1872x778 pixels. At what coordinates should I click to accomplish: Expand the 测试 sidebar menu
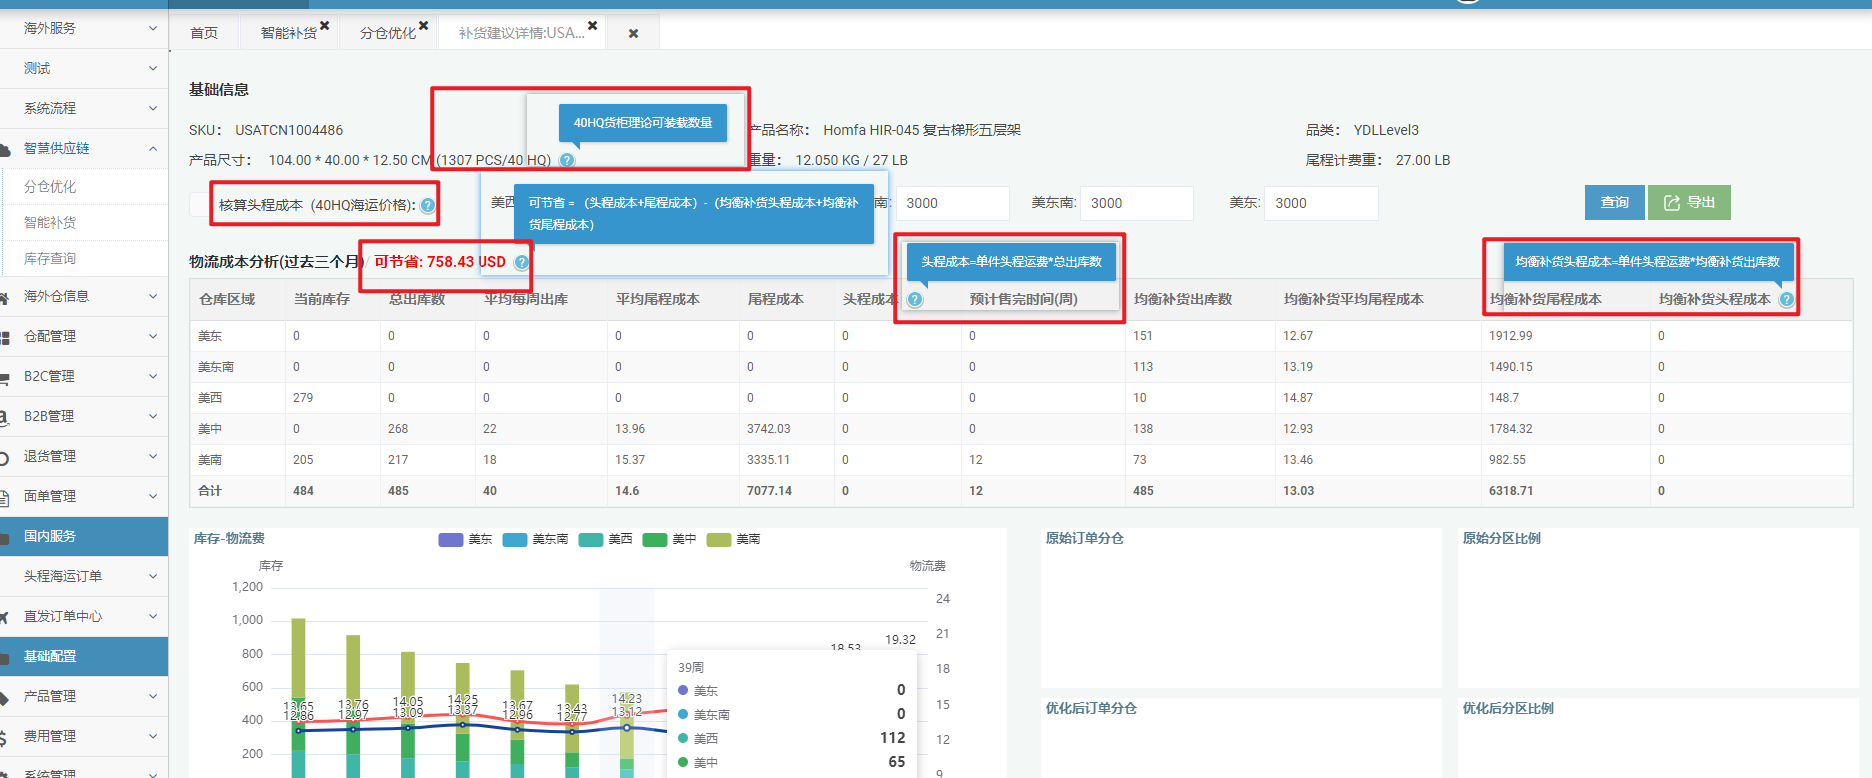(x=84, y=68)
